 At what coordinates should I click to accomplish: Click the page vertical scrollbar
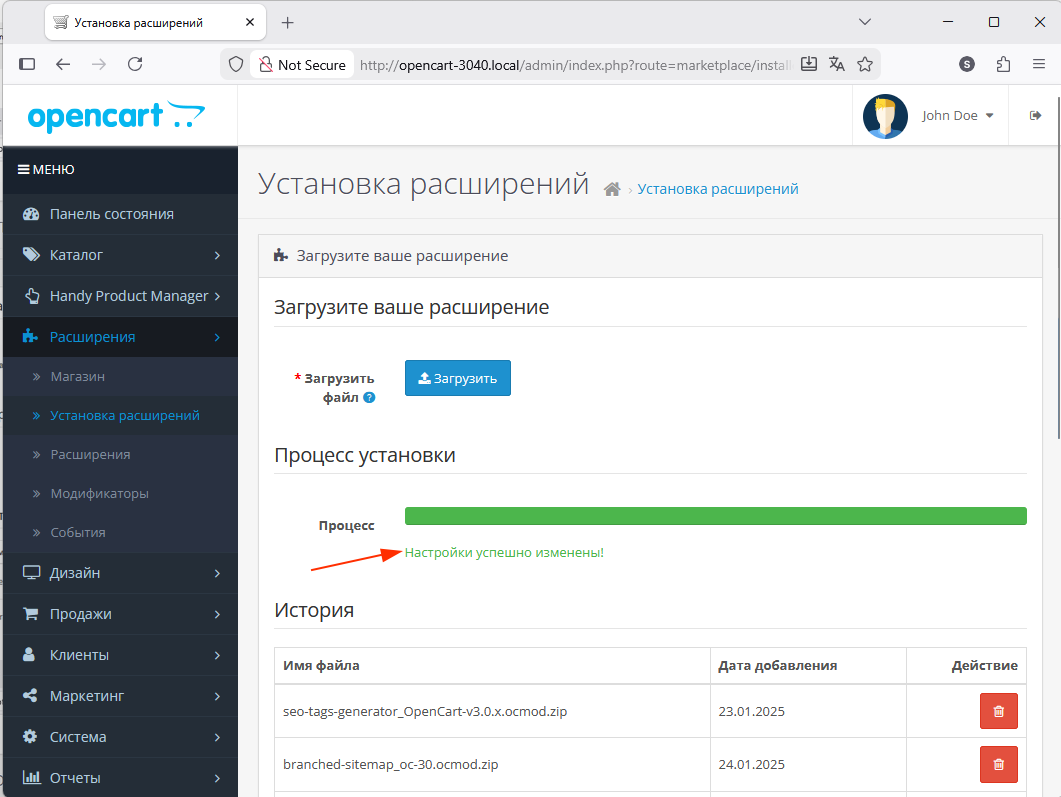coord(1058,268)
